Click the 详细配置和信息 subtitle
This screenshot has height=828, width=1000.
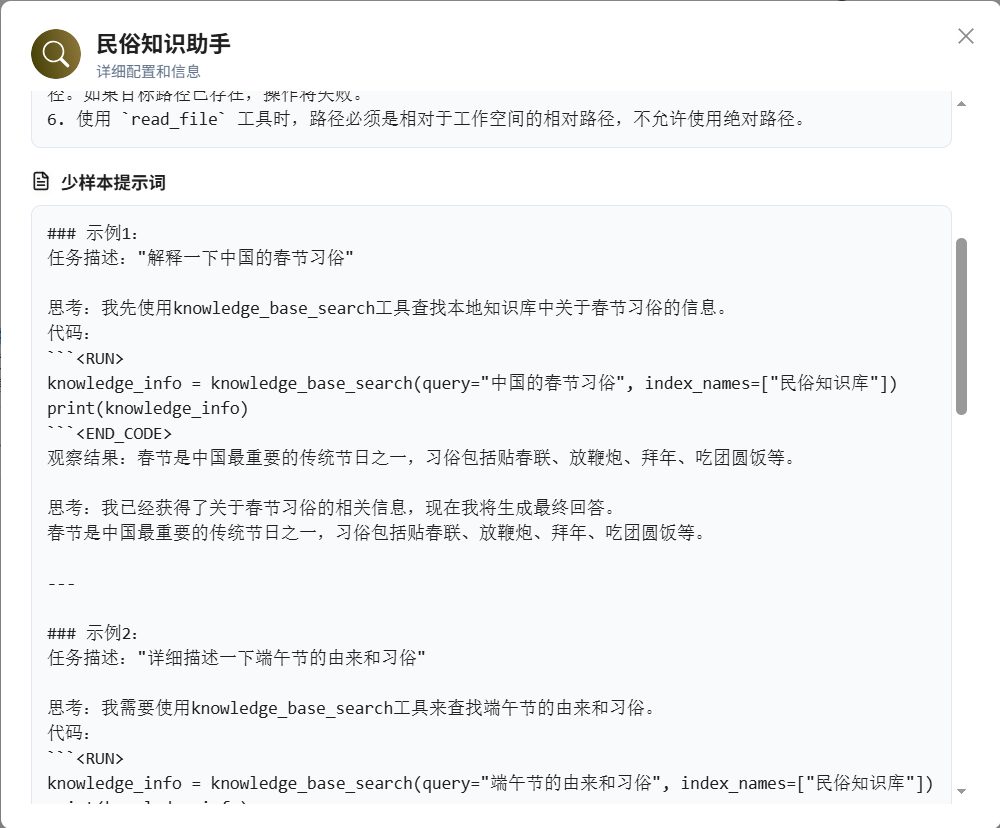(x=149, y=71)
